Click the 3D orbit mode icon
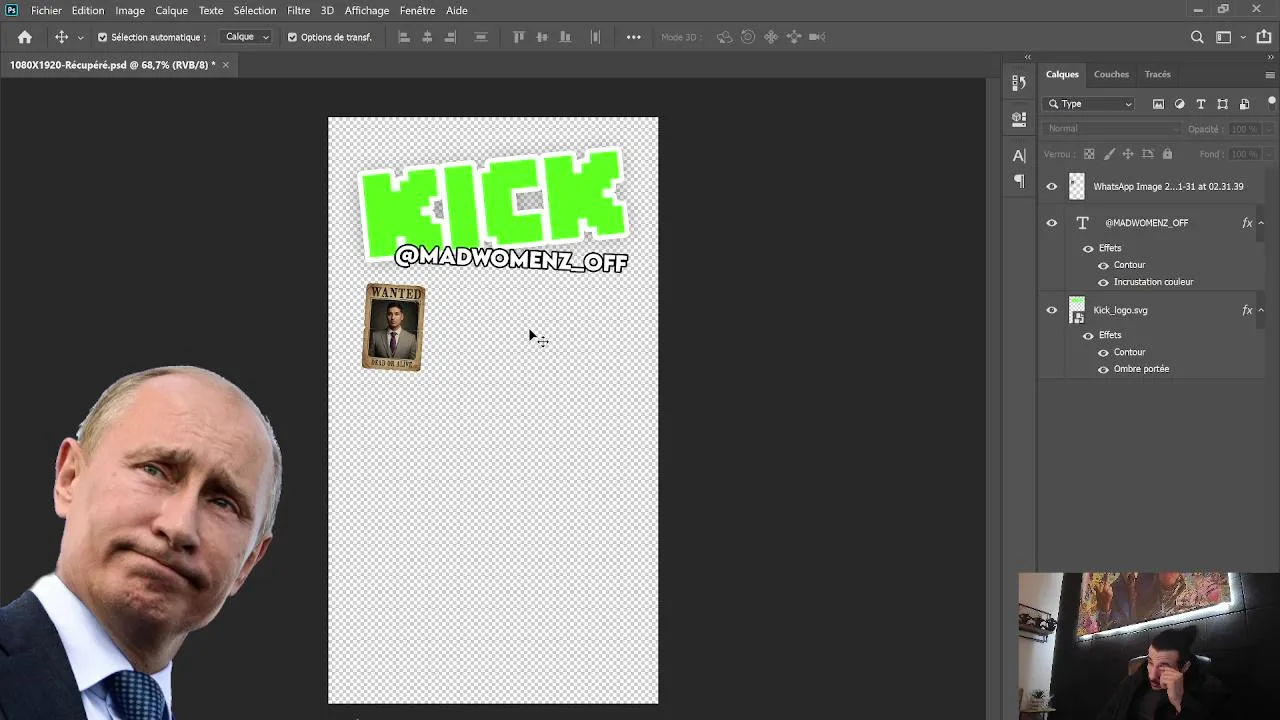 (725, 37)
